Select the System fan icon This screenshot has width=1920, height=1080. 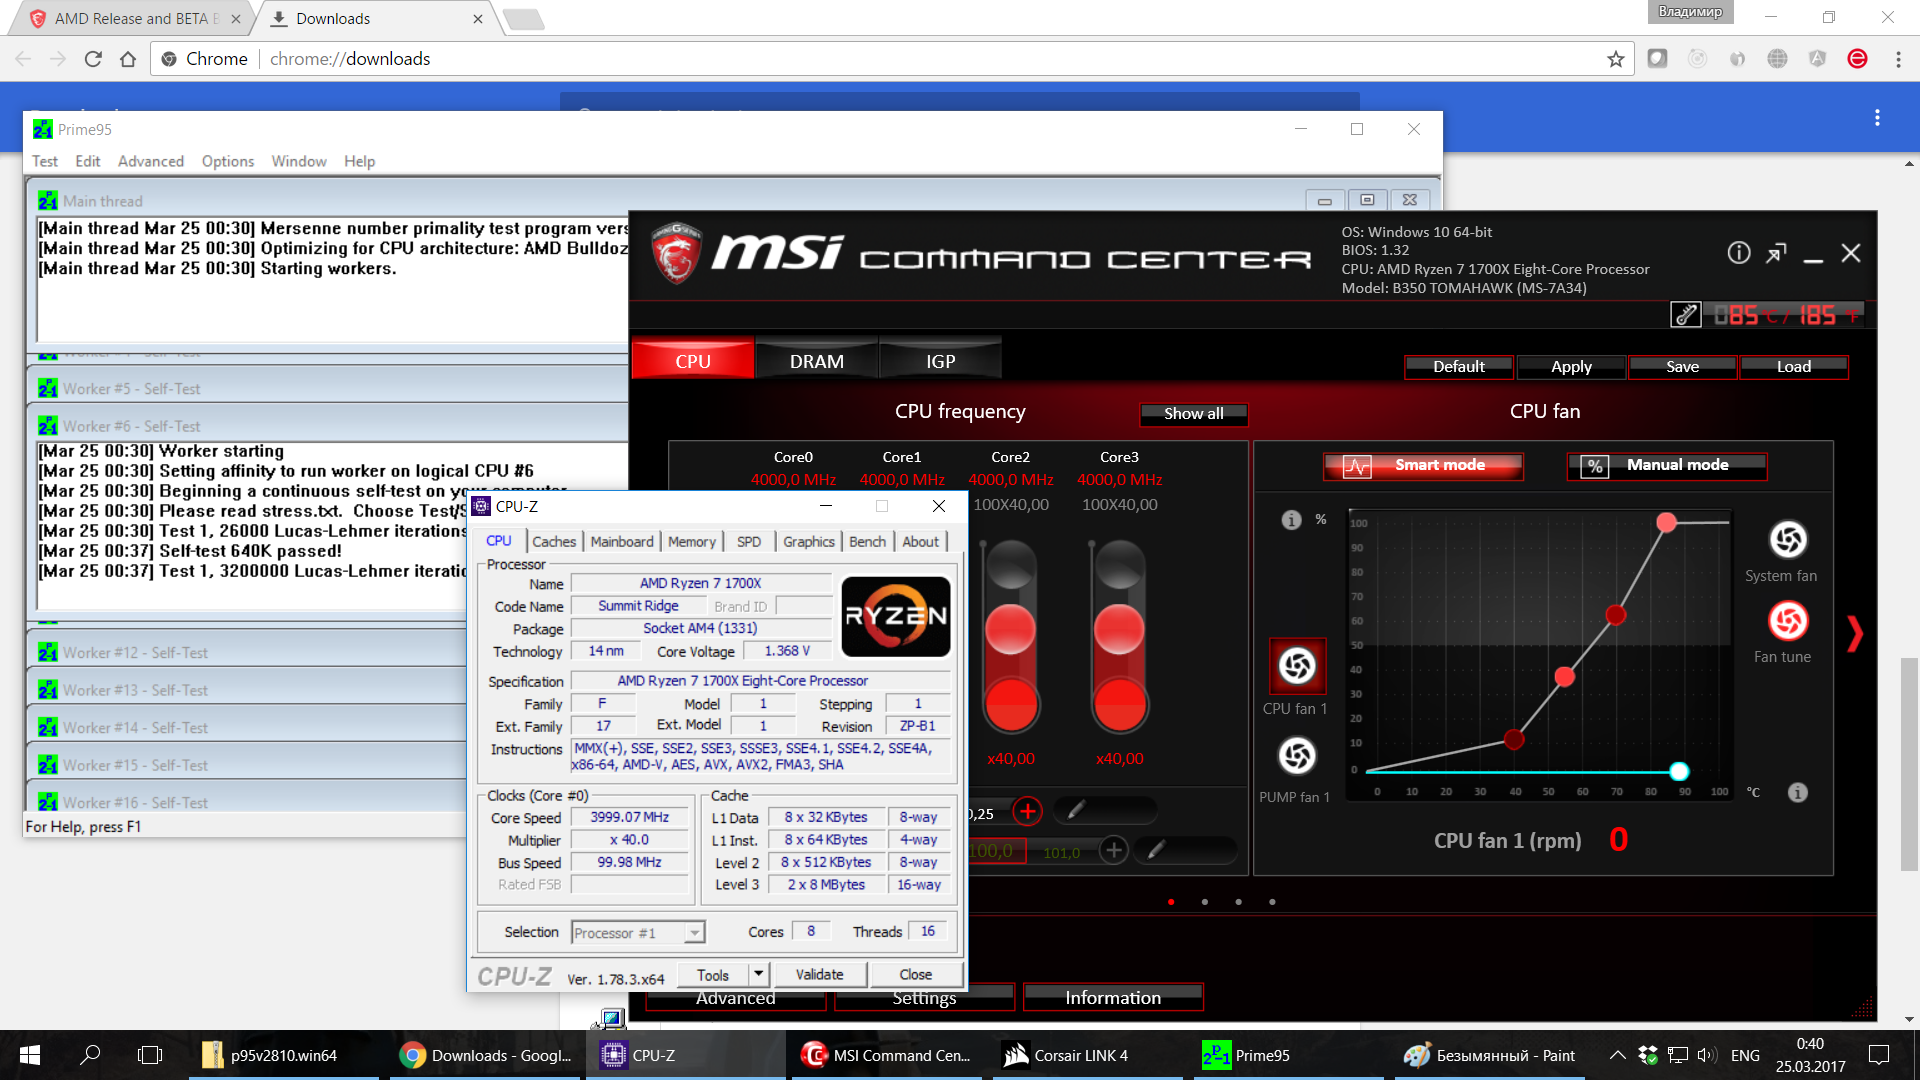point(1788,540)
